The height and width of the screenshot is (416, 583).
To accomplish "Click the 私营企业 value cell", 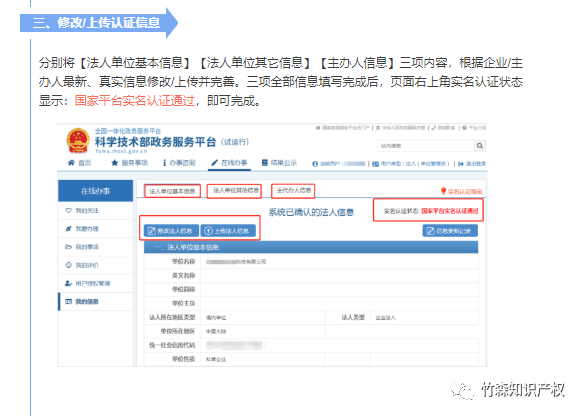I will pos(216,359).
